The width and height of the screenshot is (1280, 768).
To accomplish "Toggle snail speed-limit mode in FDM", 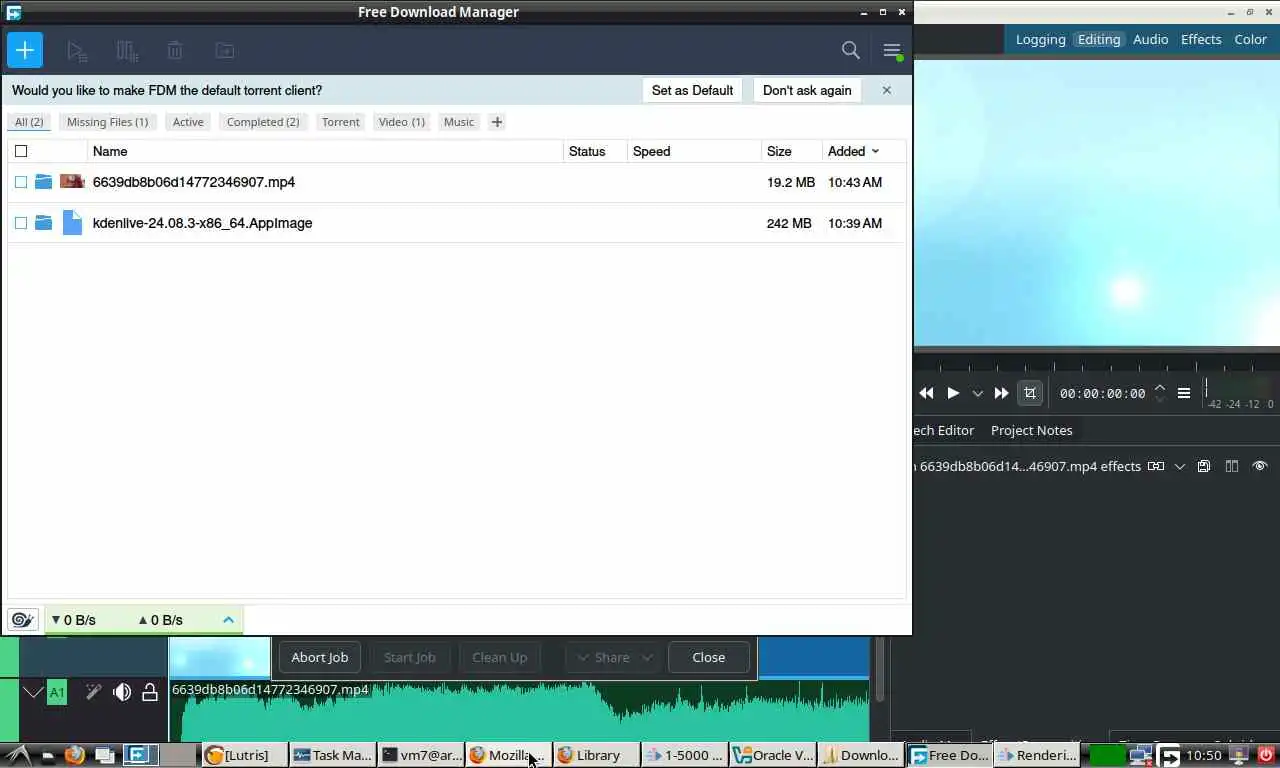I will [x=22, y=620].
